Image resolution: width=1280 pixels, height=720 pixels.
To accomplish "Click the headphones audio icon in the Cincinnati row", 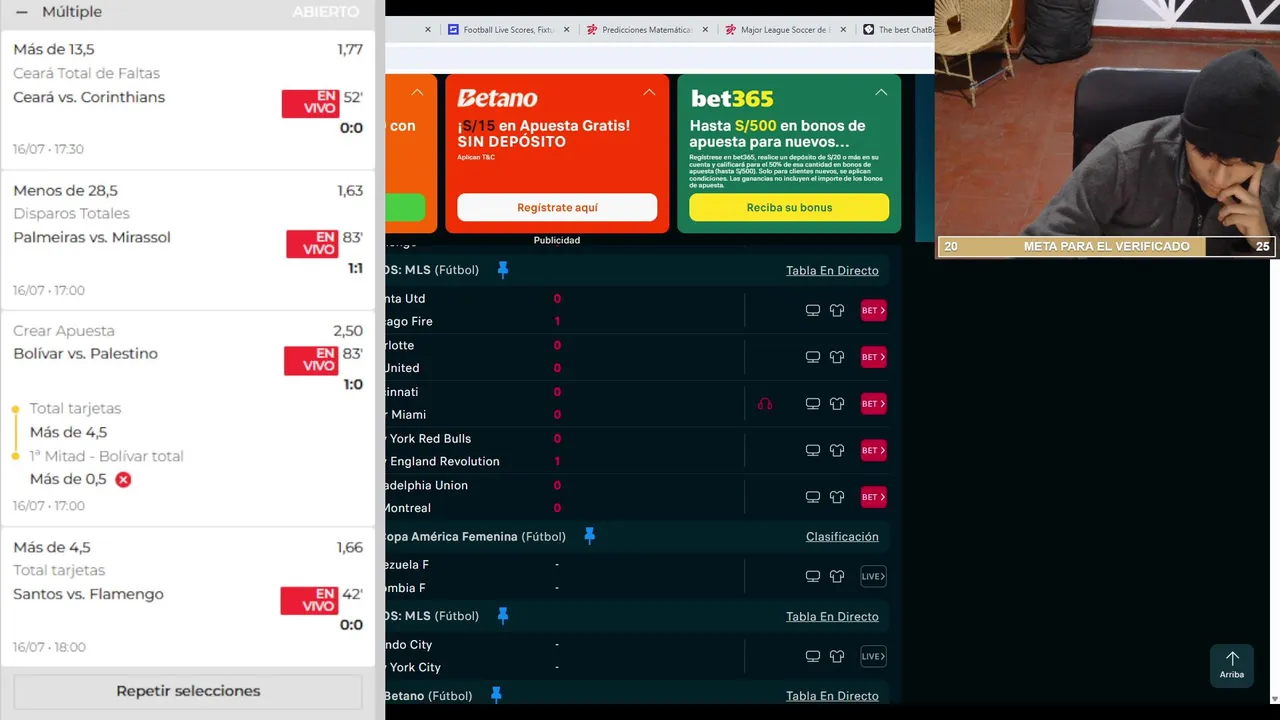I will [765, 404].
